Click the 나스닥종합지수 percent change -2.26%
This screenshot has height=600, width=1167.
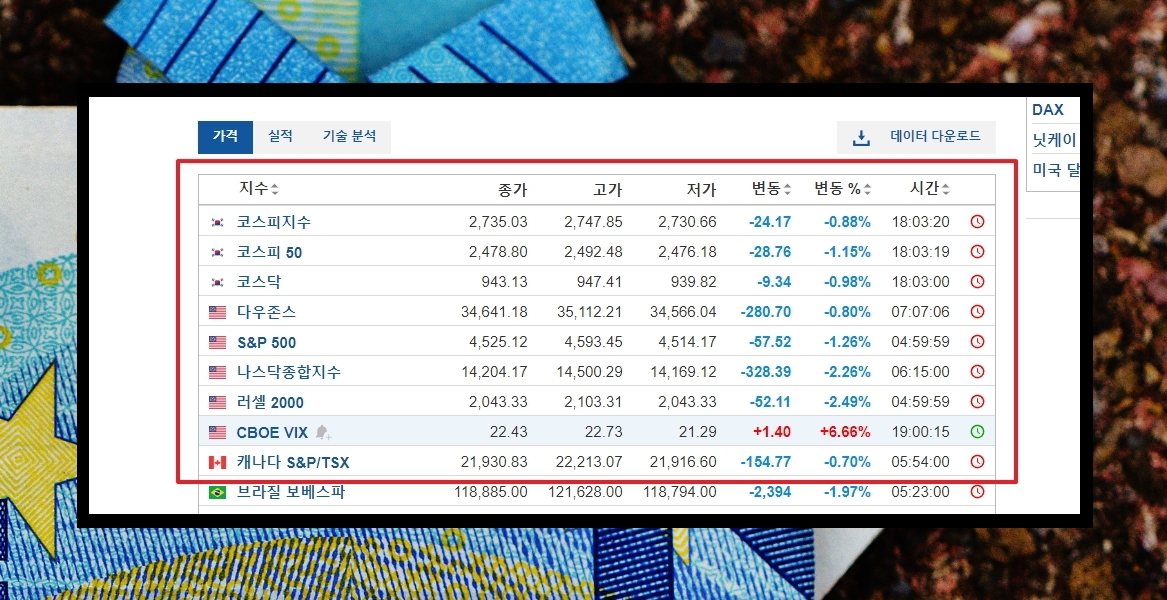(847, 372)
